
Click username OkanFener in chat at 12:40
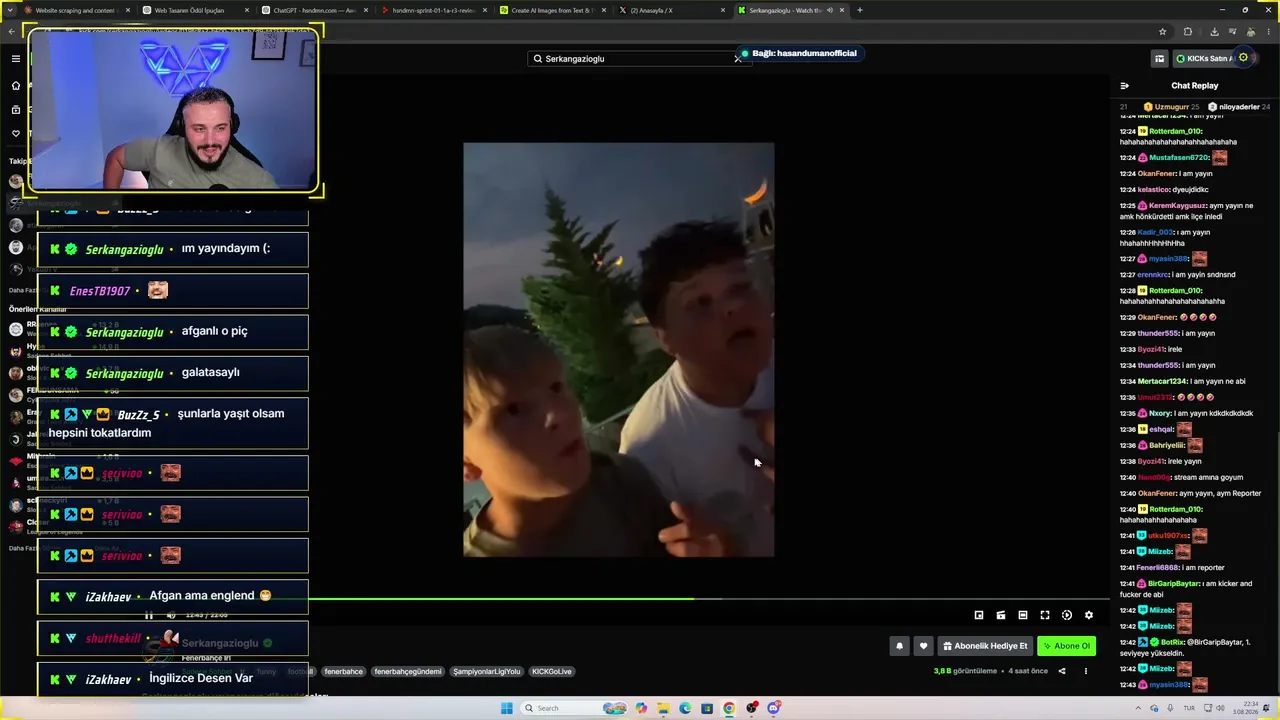(x=1157, y=493)
